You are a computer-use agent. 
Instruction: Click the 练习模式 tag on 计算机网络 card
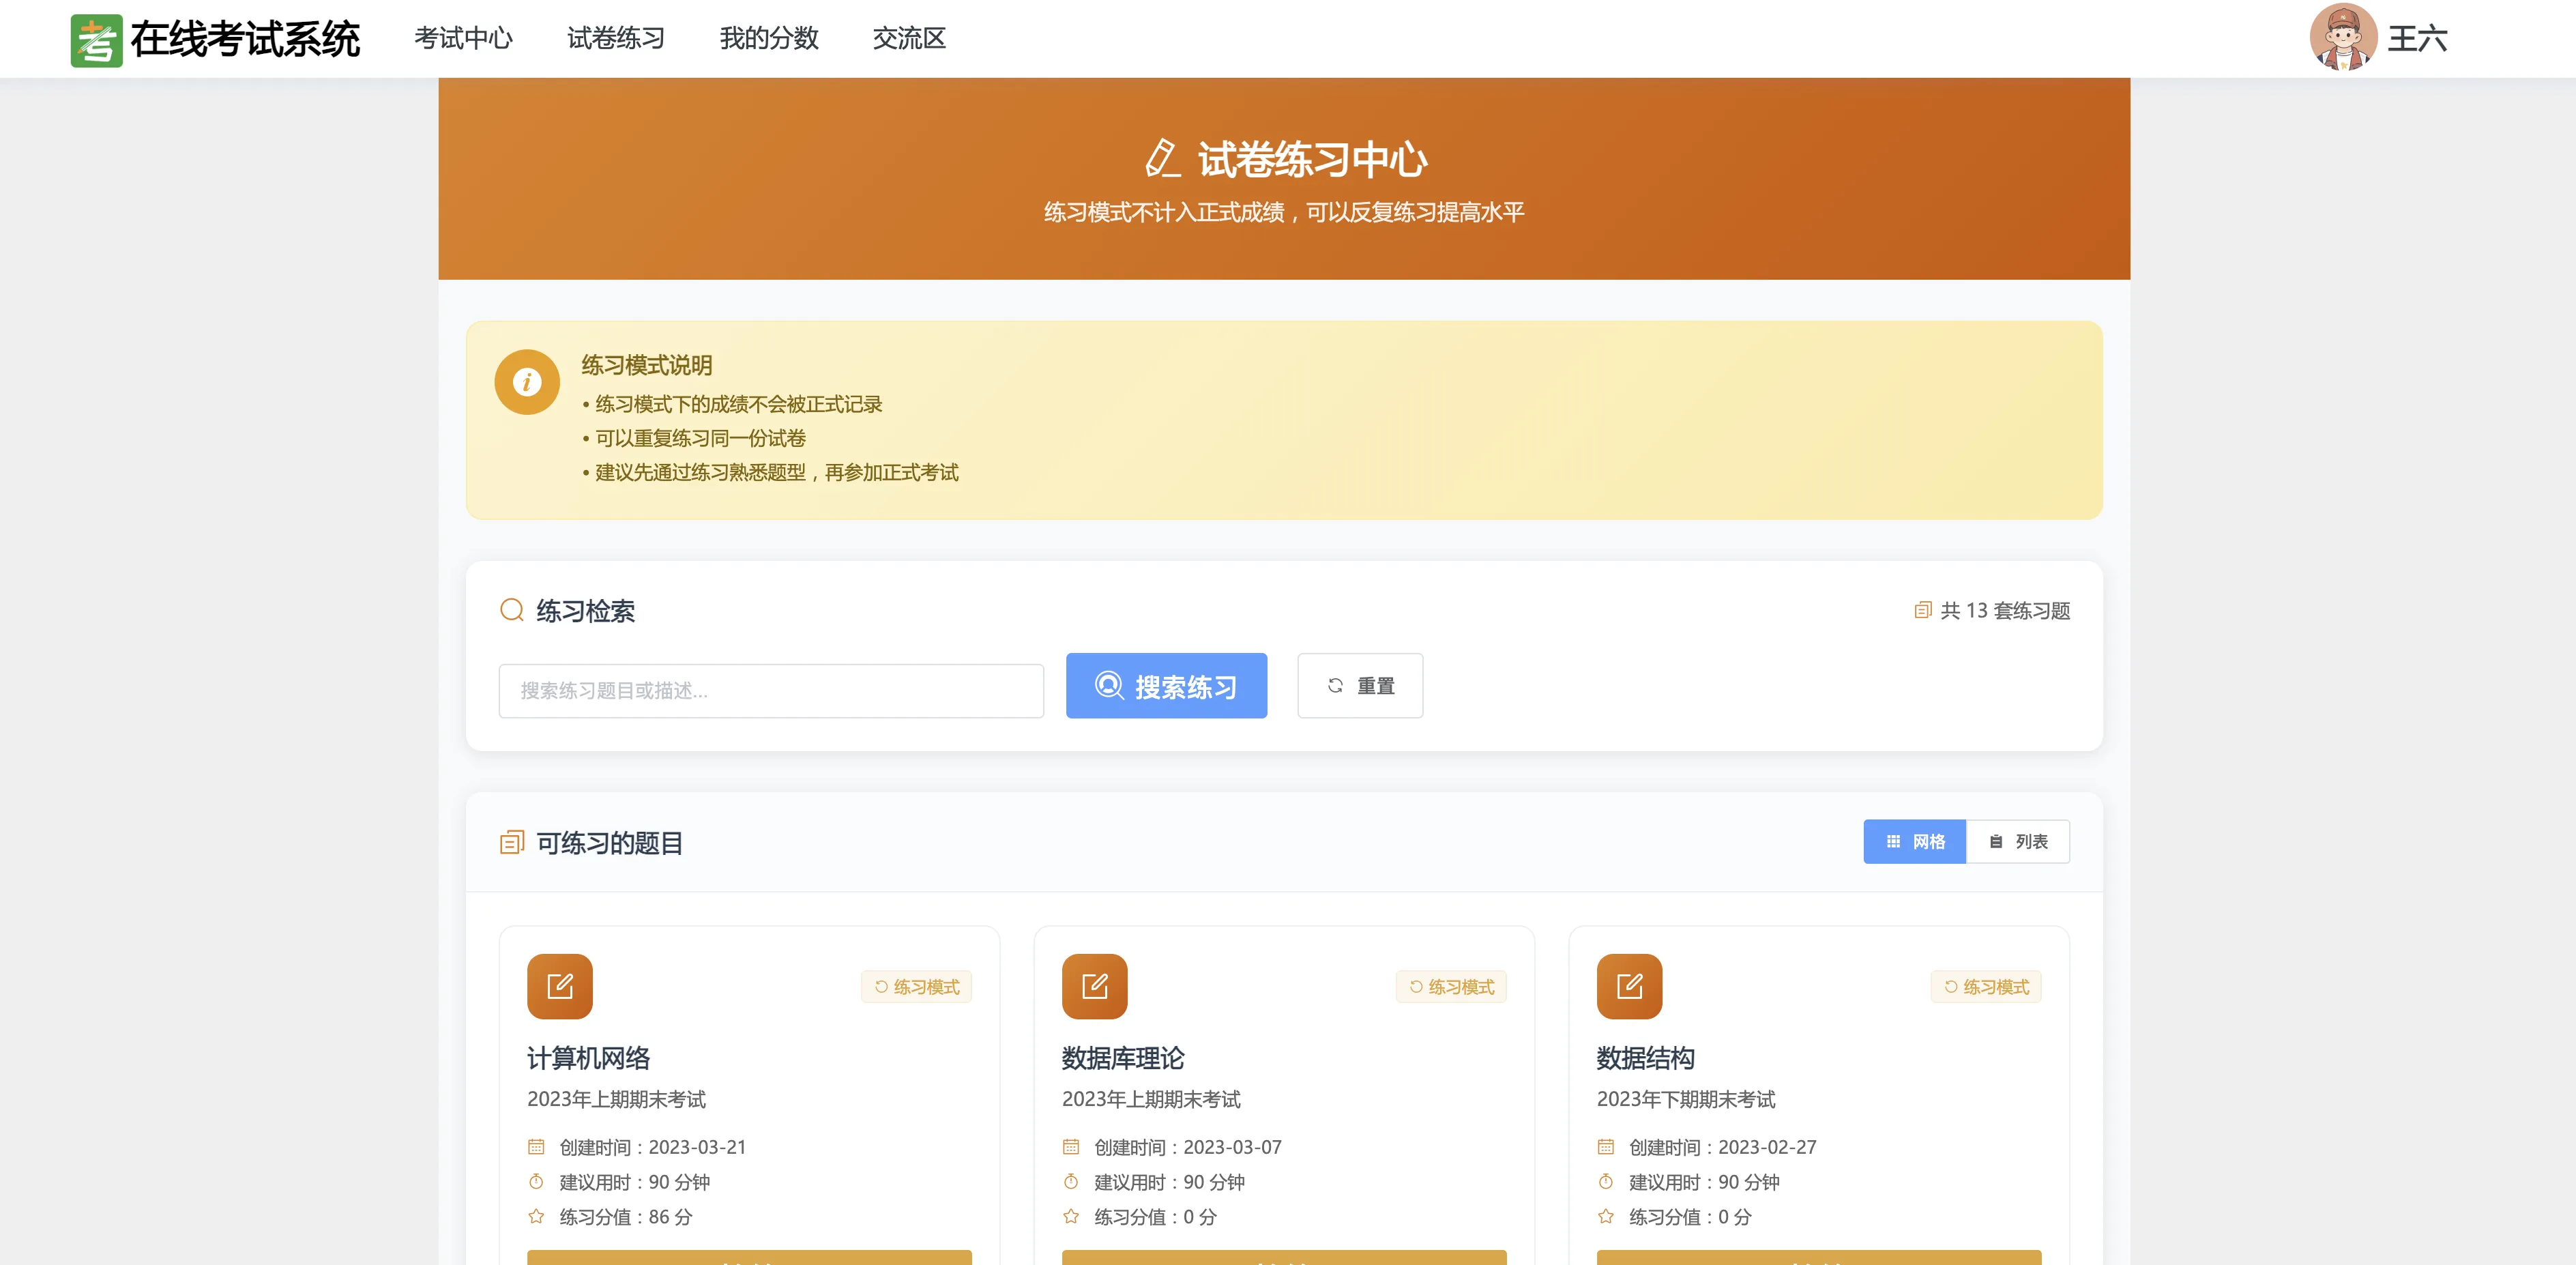click(x=916, y=987)
